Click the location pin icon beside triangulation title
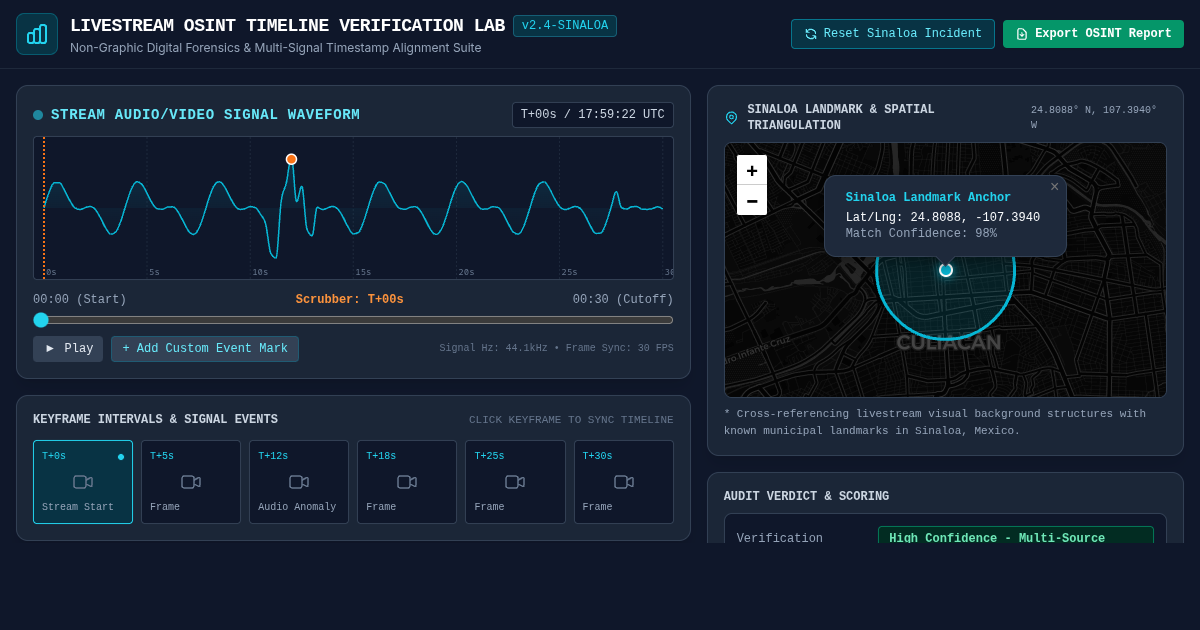Image resolution: width=1200 pixels, height=630 pixels. click(731, 117)
